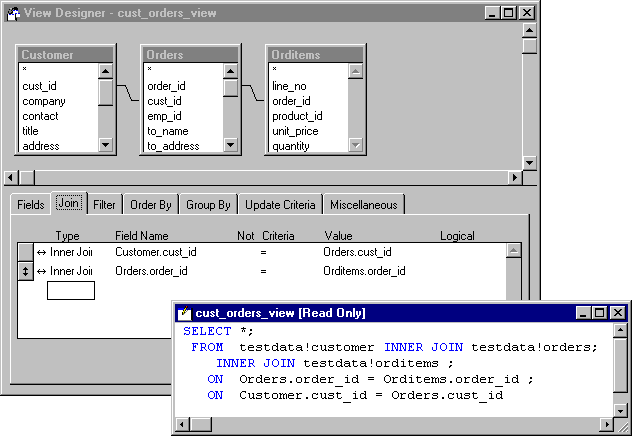This screenshot has height=436, width=632.
Task: Click the empty Type box for a new join
Action: [x=71, y=291]
